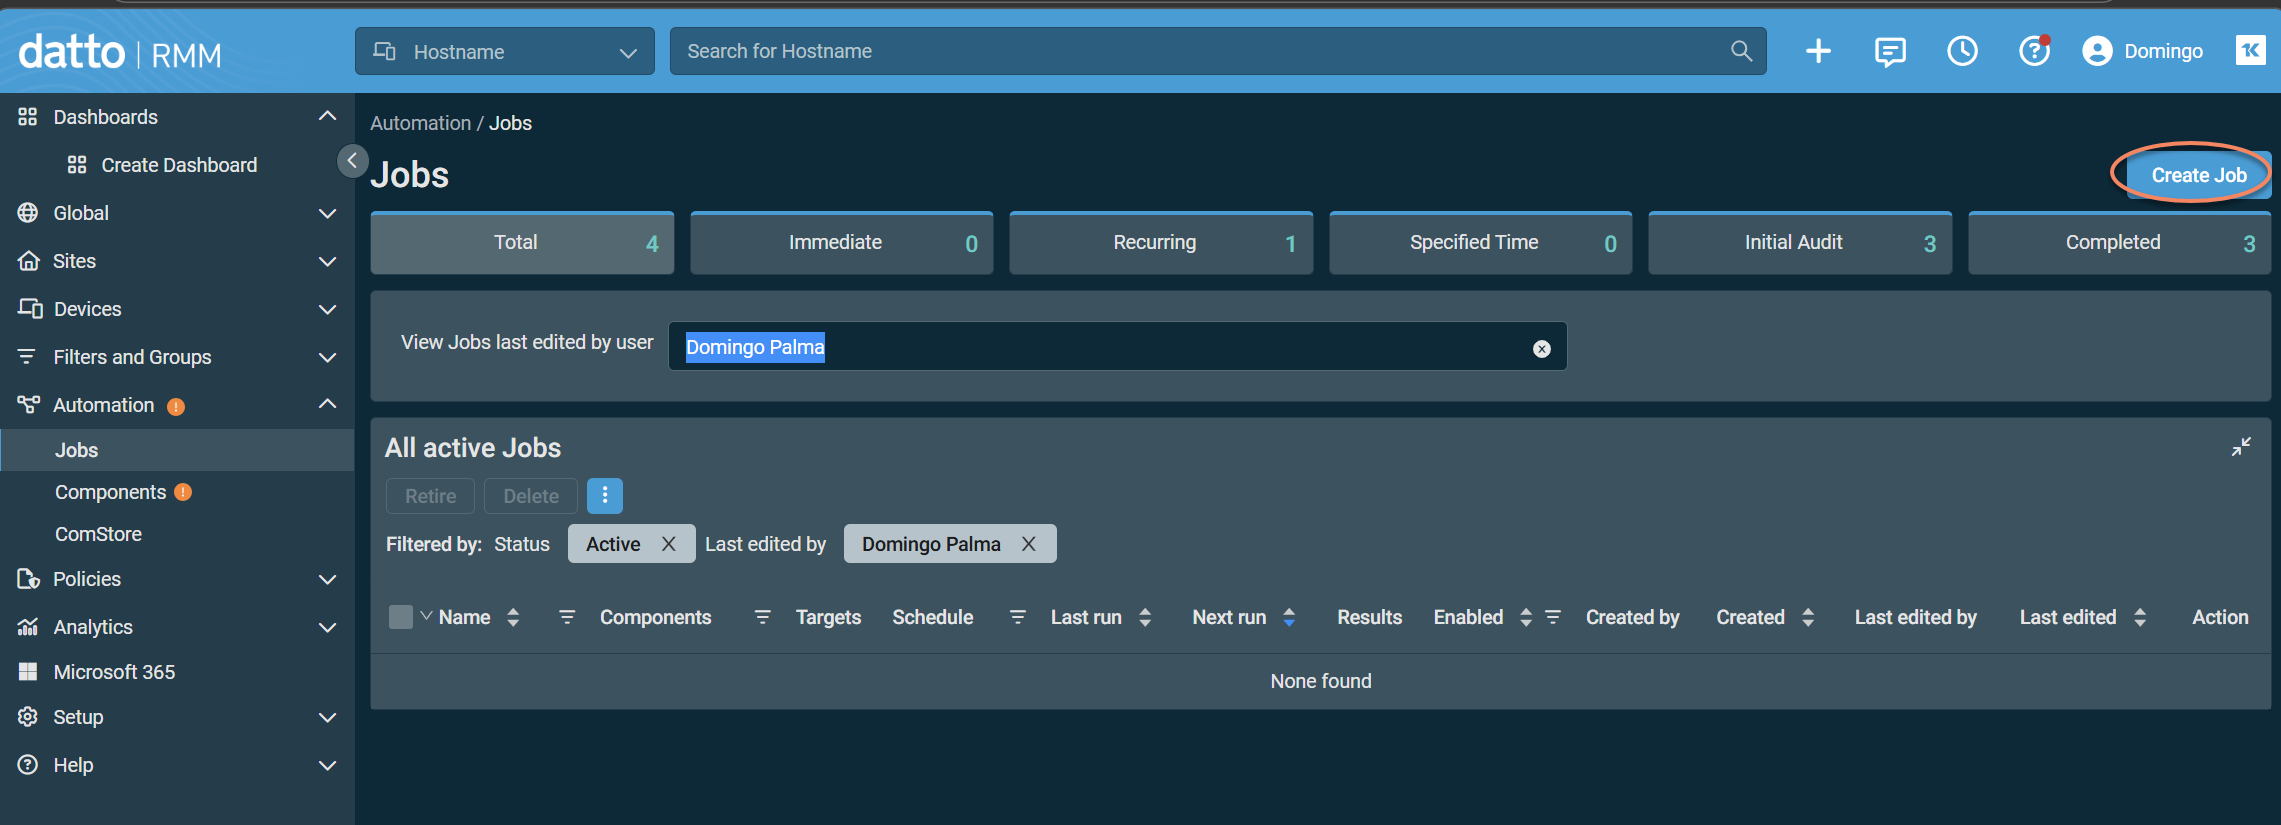Tick the select-all jobs checkbox
This screenshot has width=2281, height=825.
(400, 617)
